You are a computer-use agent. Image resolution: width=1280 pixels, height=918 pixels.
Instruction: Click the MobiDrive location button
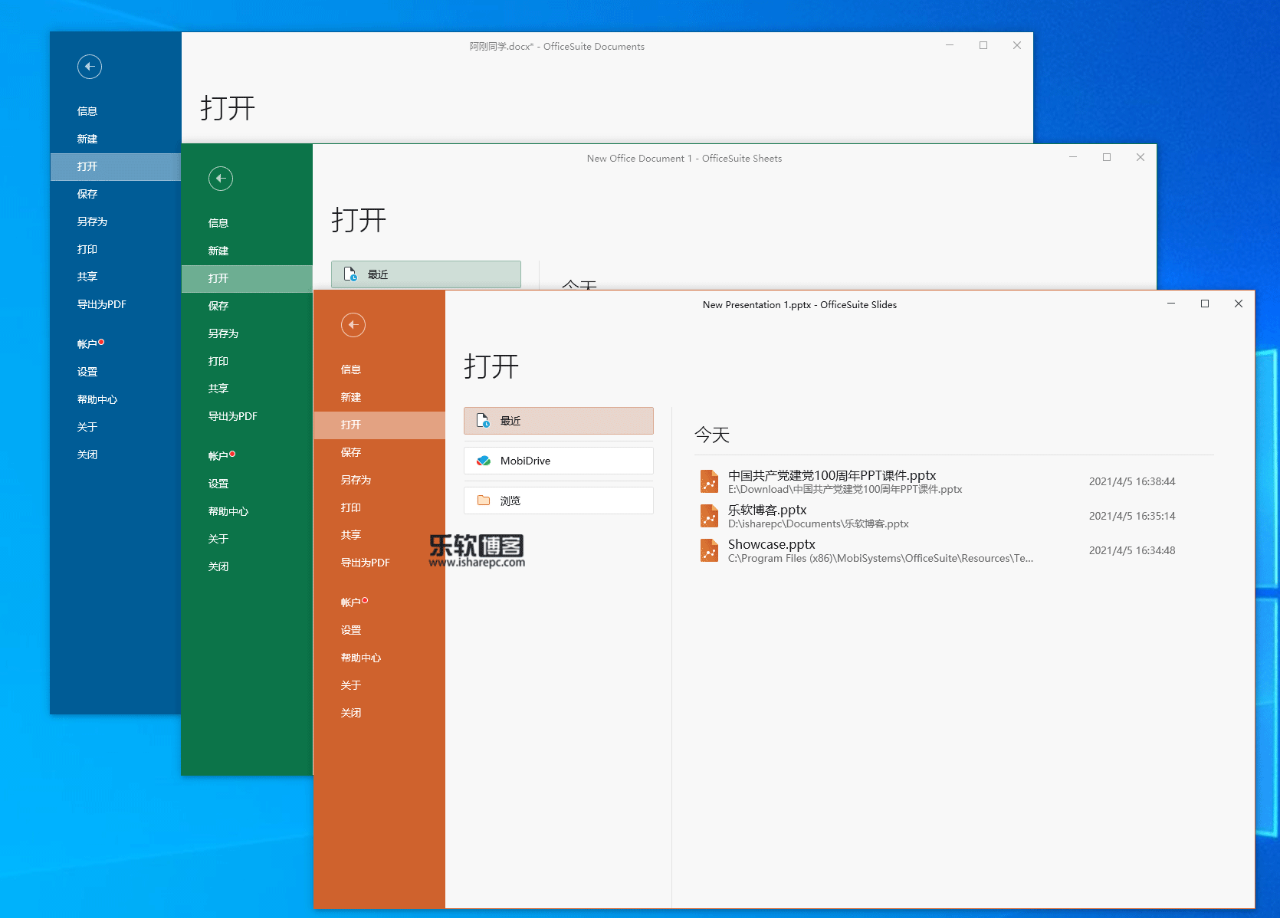click(559, 461)
